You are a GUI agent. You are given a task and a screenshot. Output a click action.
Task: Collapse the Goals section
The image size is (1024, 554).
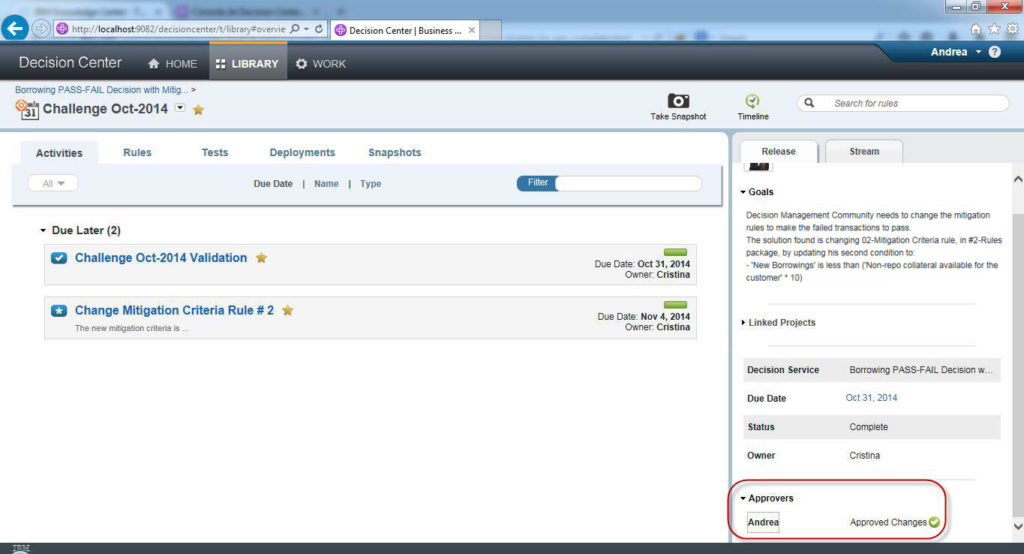(743, 192)
